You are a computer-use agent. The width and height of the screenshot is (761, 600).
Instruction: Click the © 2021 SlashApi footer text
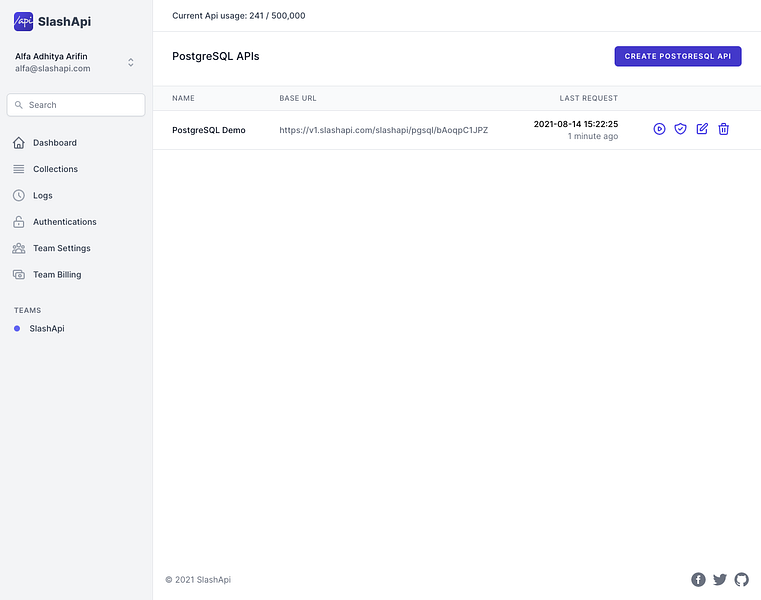click(198, 580)
